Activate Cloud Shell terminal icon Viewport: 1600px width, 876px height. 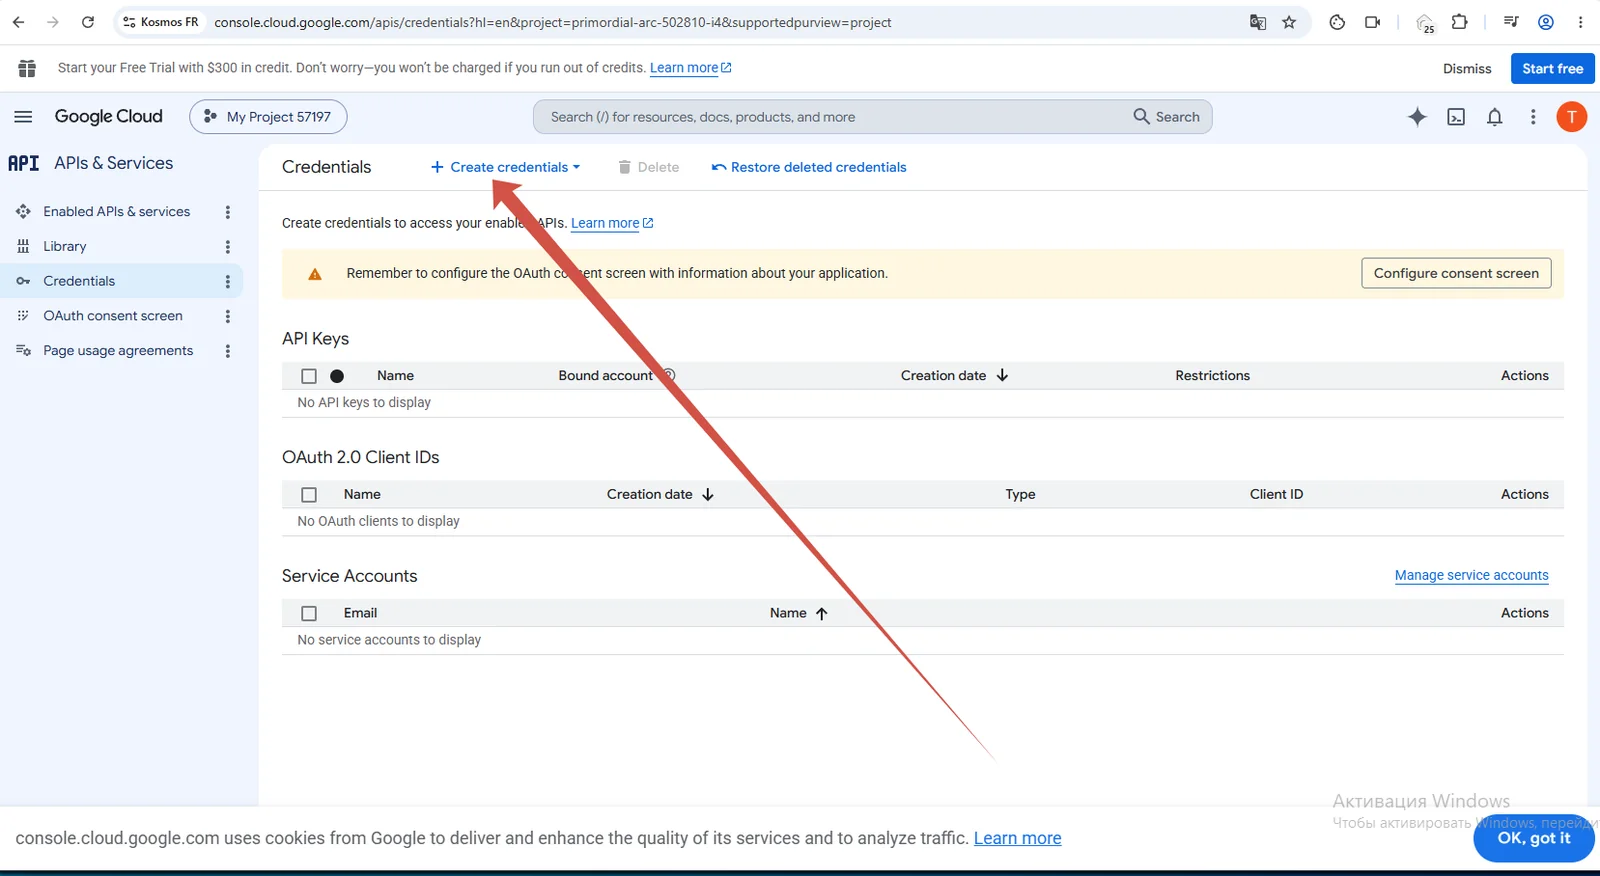coord(1456,117)
